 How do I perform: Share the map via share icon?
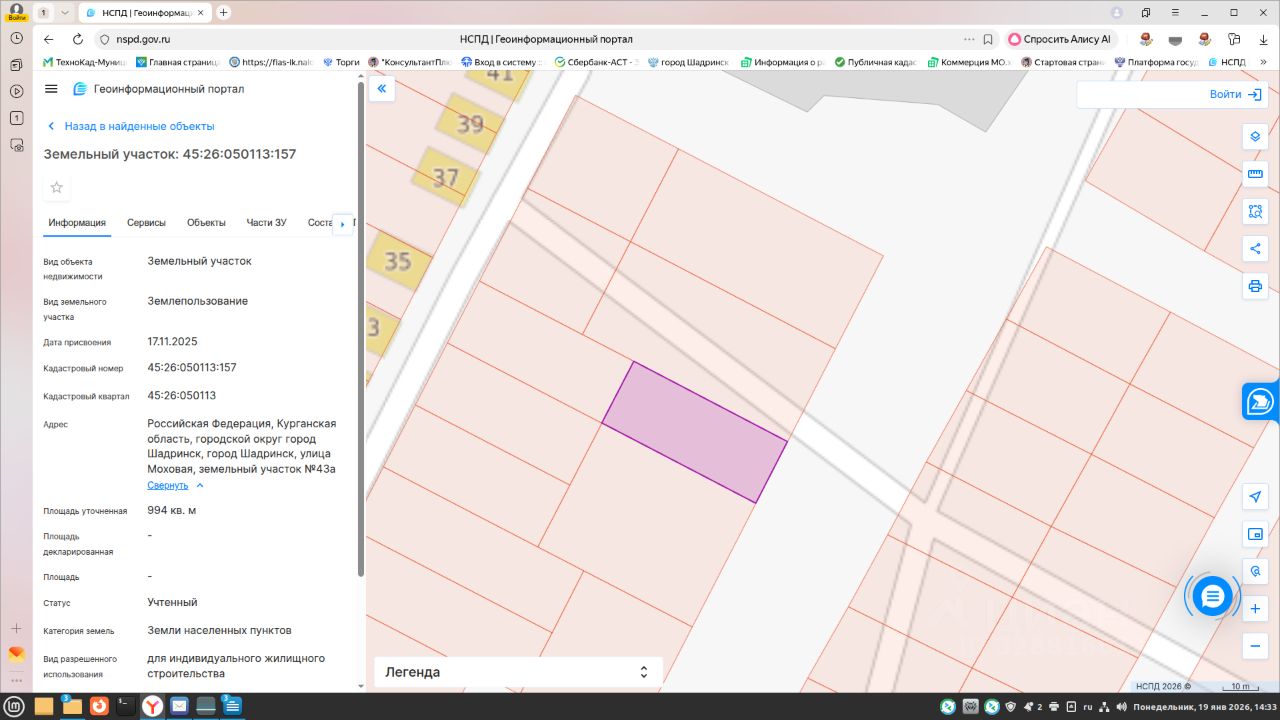pyautogui.click(x=1255, y=249)
